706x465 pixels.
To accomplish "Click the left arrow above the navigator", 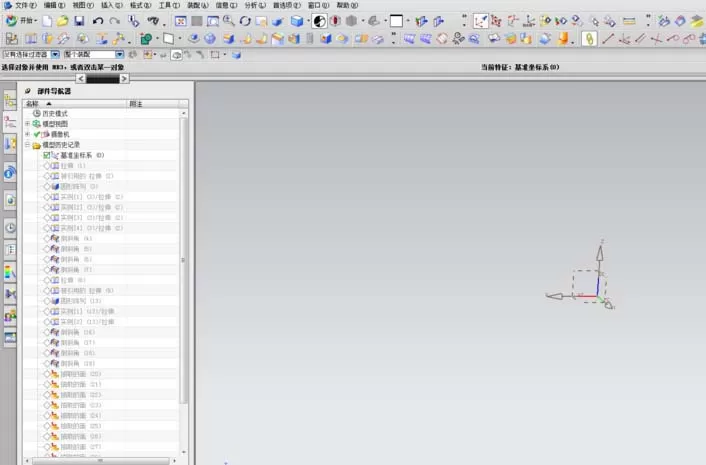I will point(81,79).
